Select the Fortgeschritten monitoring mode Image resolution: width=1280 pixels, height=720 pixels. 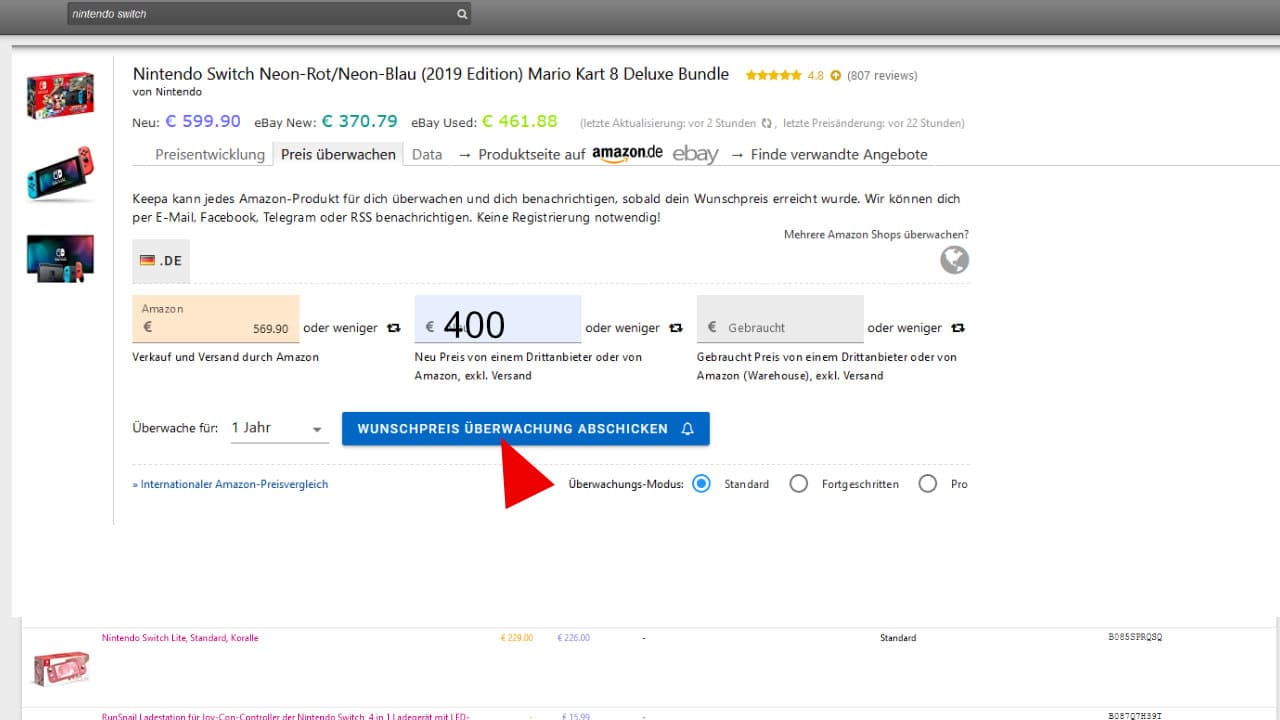coord(798,484)
